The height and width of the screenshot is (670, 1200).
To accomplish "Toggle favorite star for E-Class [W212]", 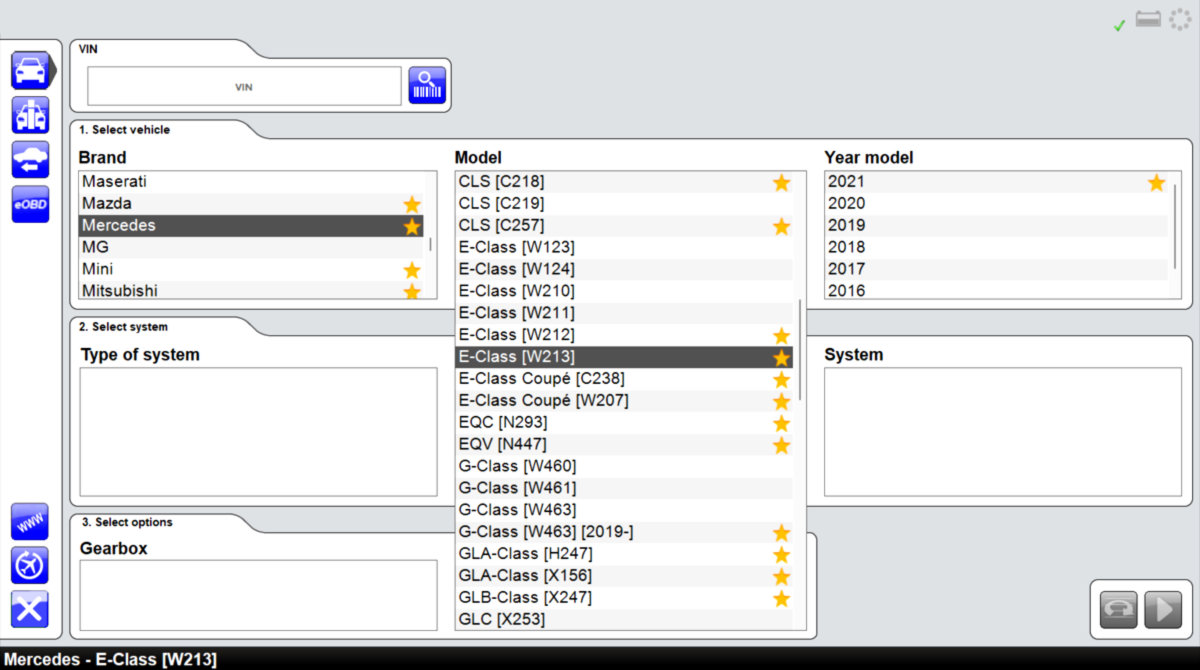I will (781, 335).
